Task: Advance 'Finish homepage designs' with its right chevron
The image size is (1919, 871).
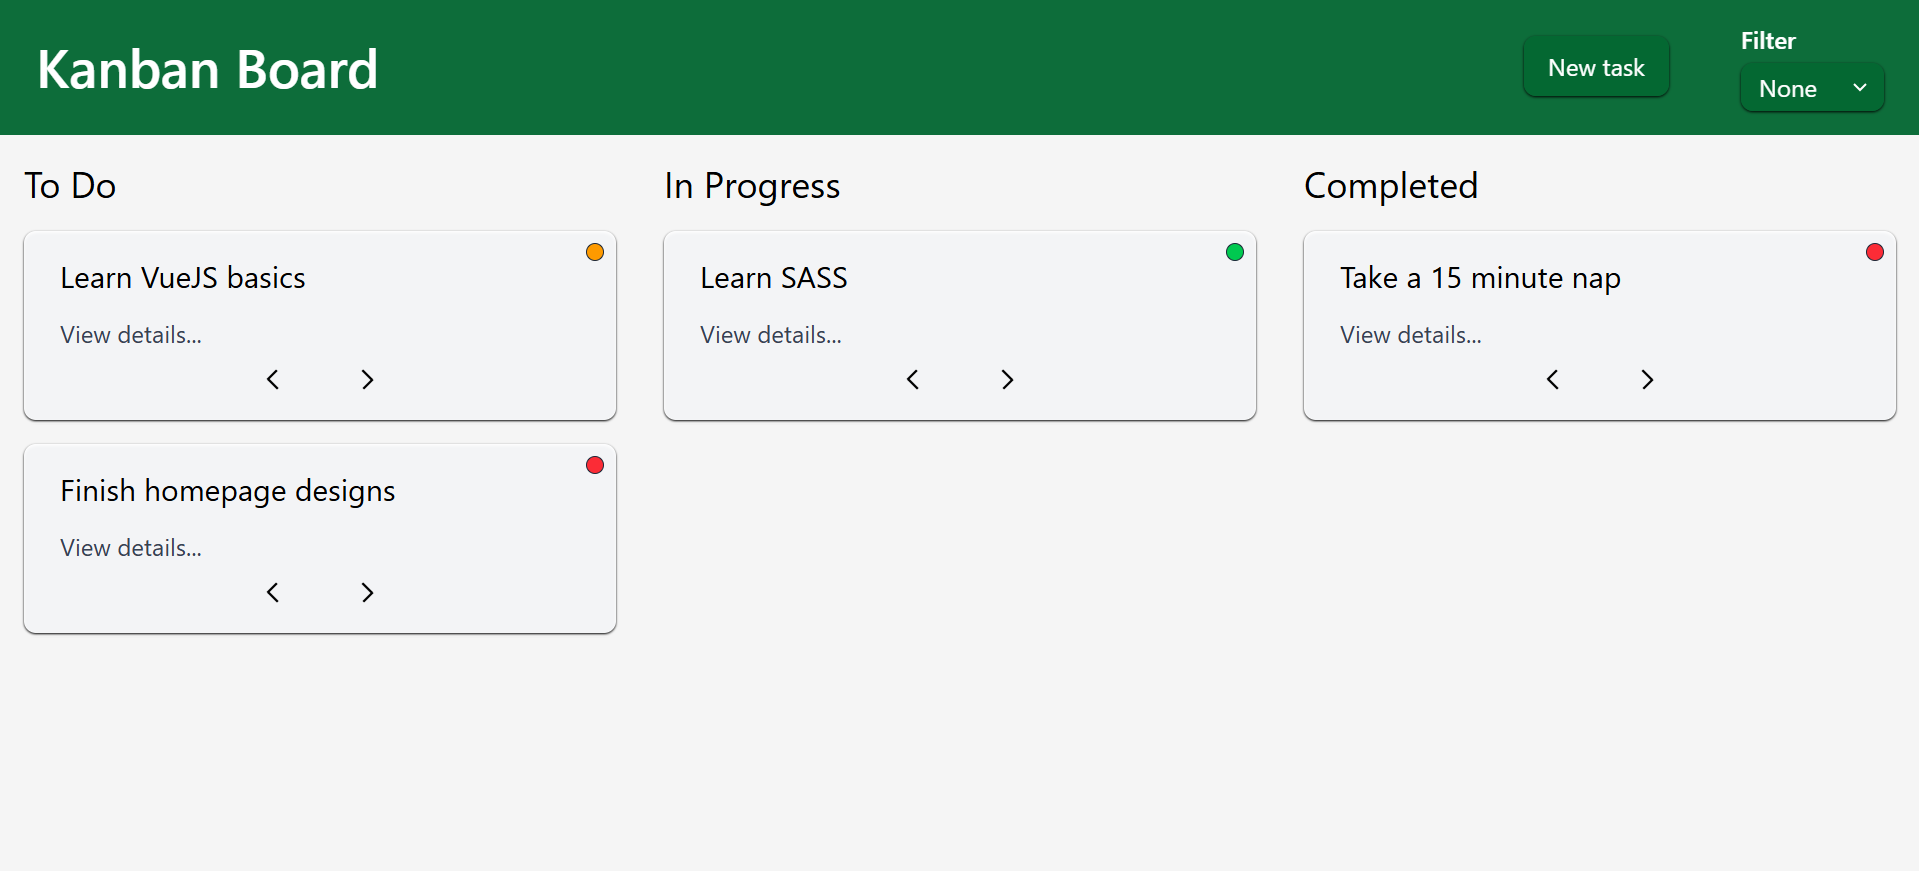Action: coord(366,592)
